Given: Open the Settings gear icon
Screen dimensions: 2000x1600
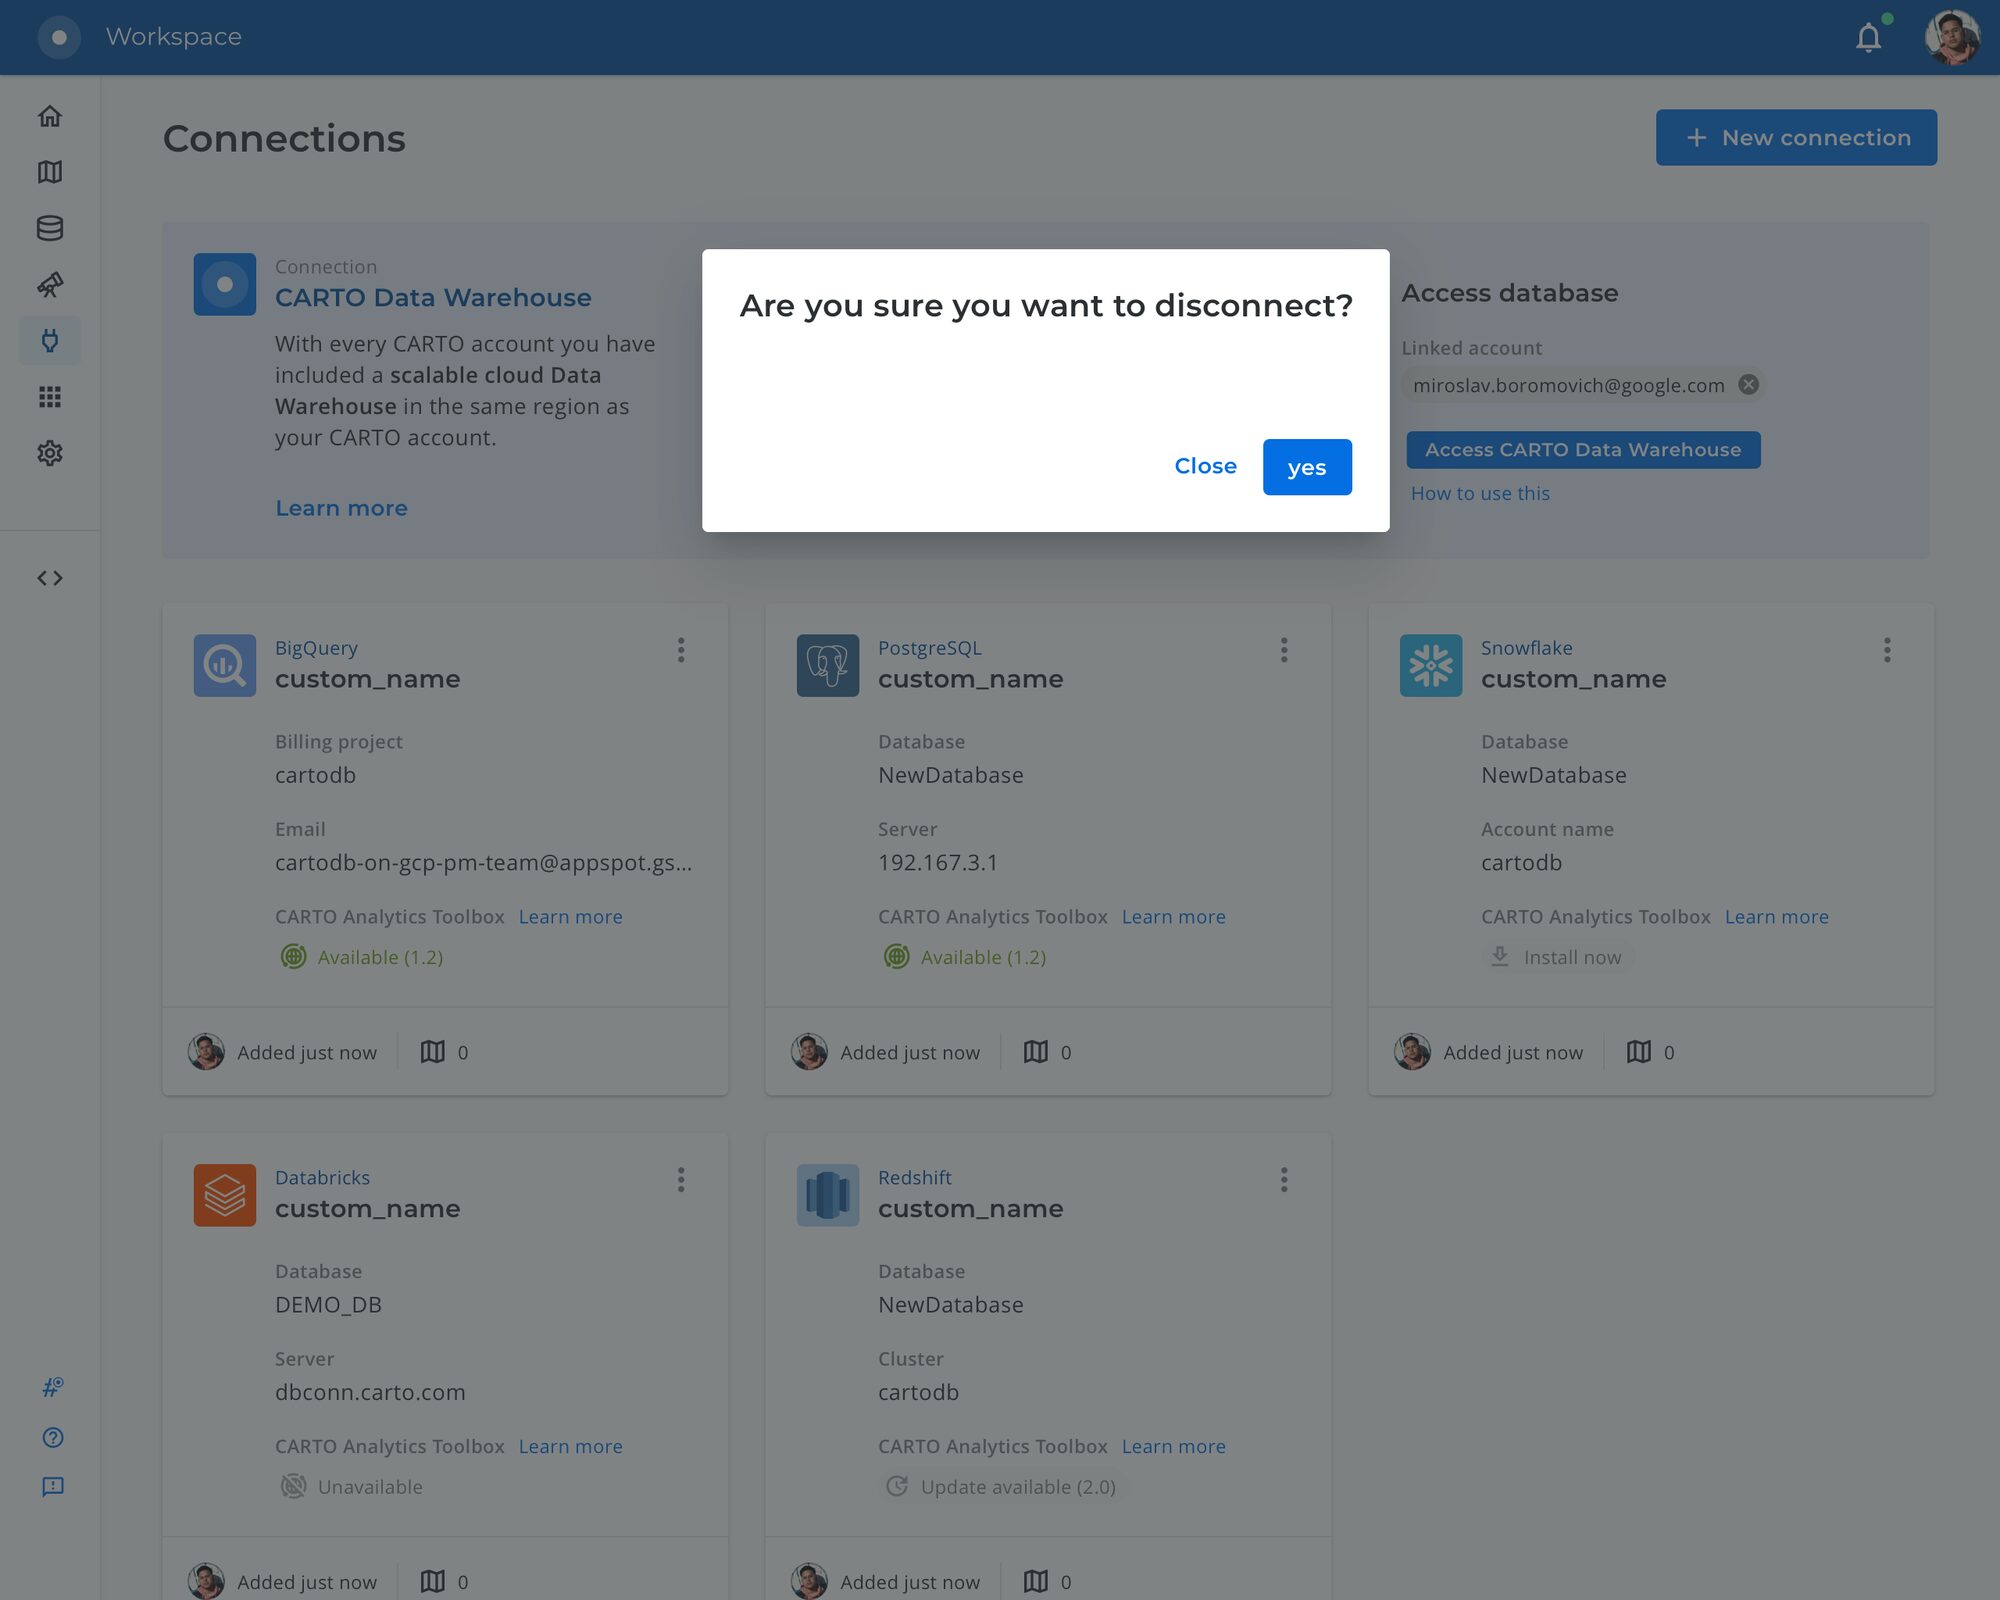Looking at the screenshot, I should point(50,453).
